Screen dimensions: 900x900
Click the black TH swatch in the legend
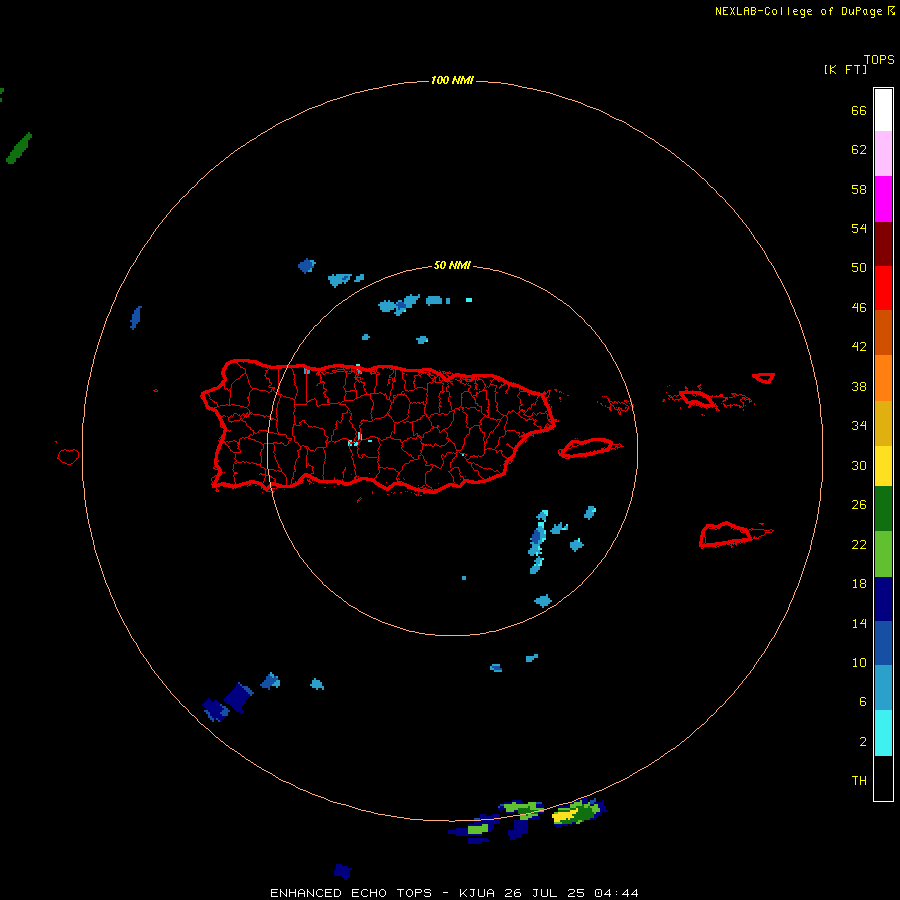pos(883,778)
